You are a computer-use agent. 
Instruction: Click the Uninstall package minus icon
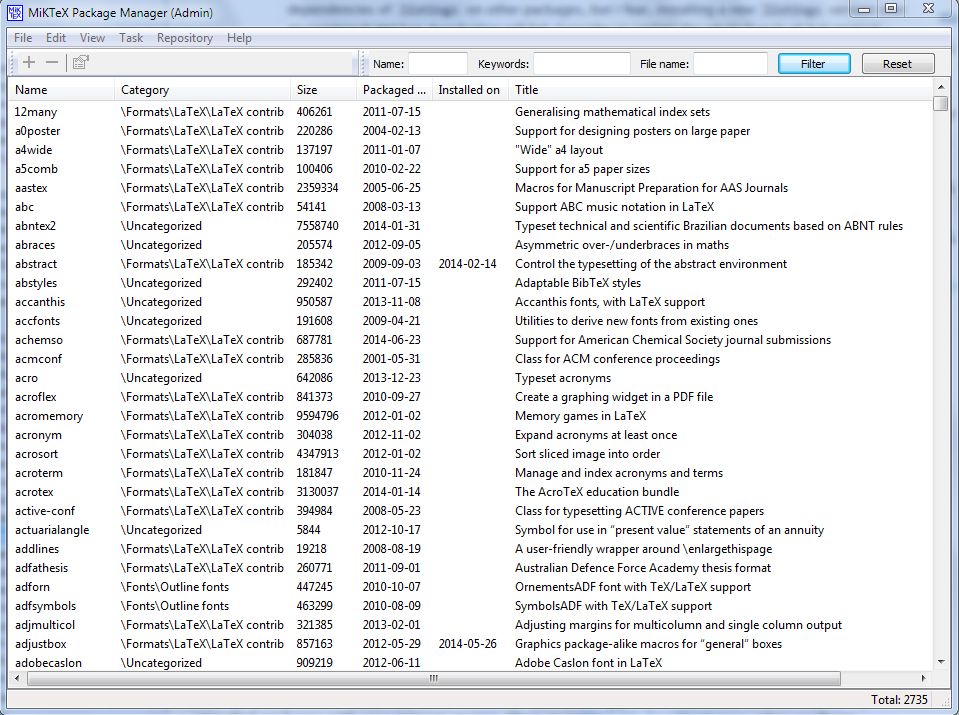click(x=52, y=62)
